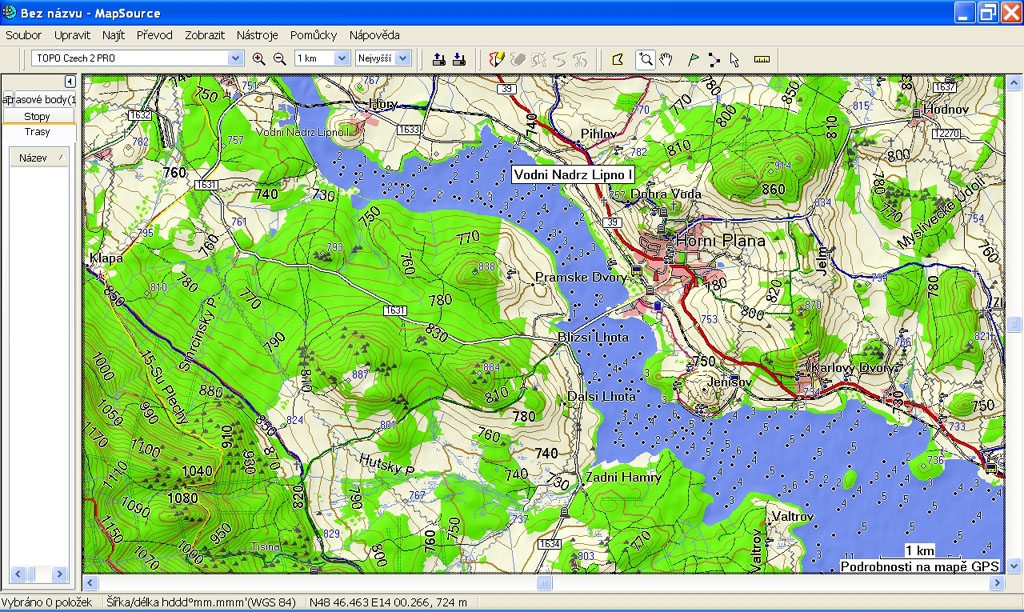1024x612 pixels.
Task: Open the Převod menu
Action: tap(154, 35)
